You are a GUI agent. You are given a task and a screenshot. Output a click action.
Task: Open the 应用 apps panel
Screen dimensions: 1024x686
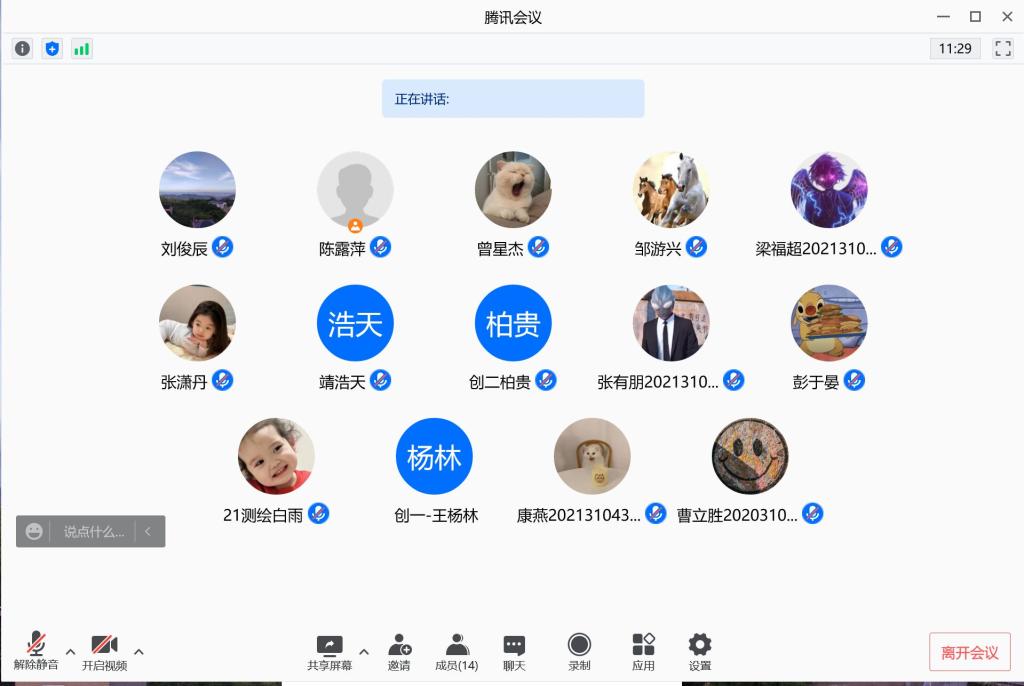pyautogui.click(x=643, y=653)
